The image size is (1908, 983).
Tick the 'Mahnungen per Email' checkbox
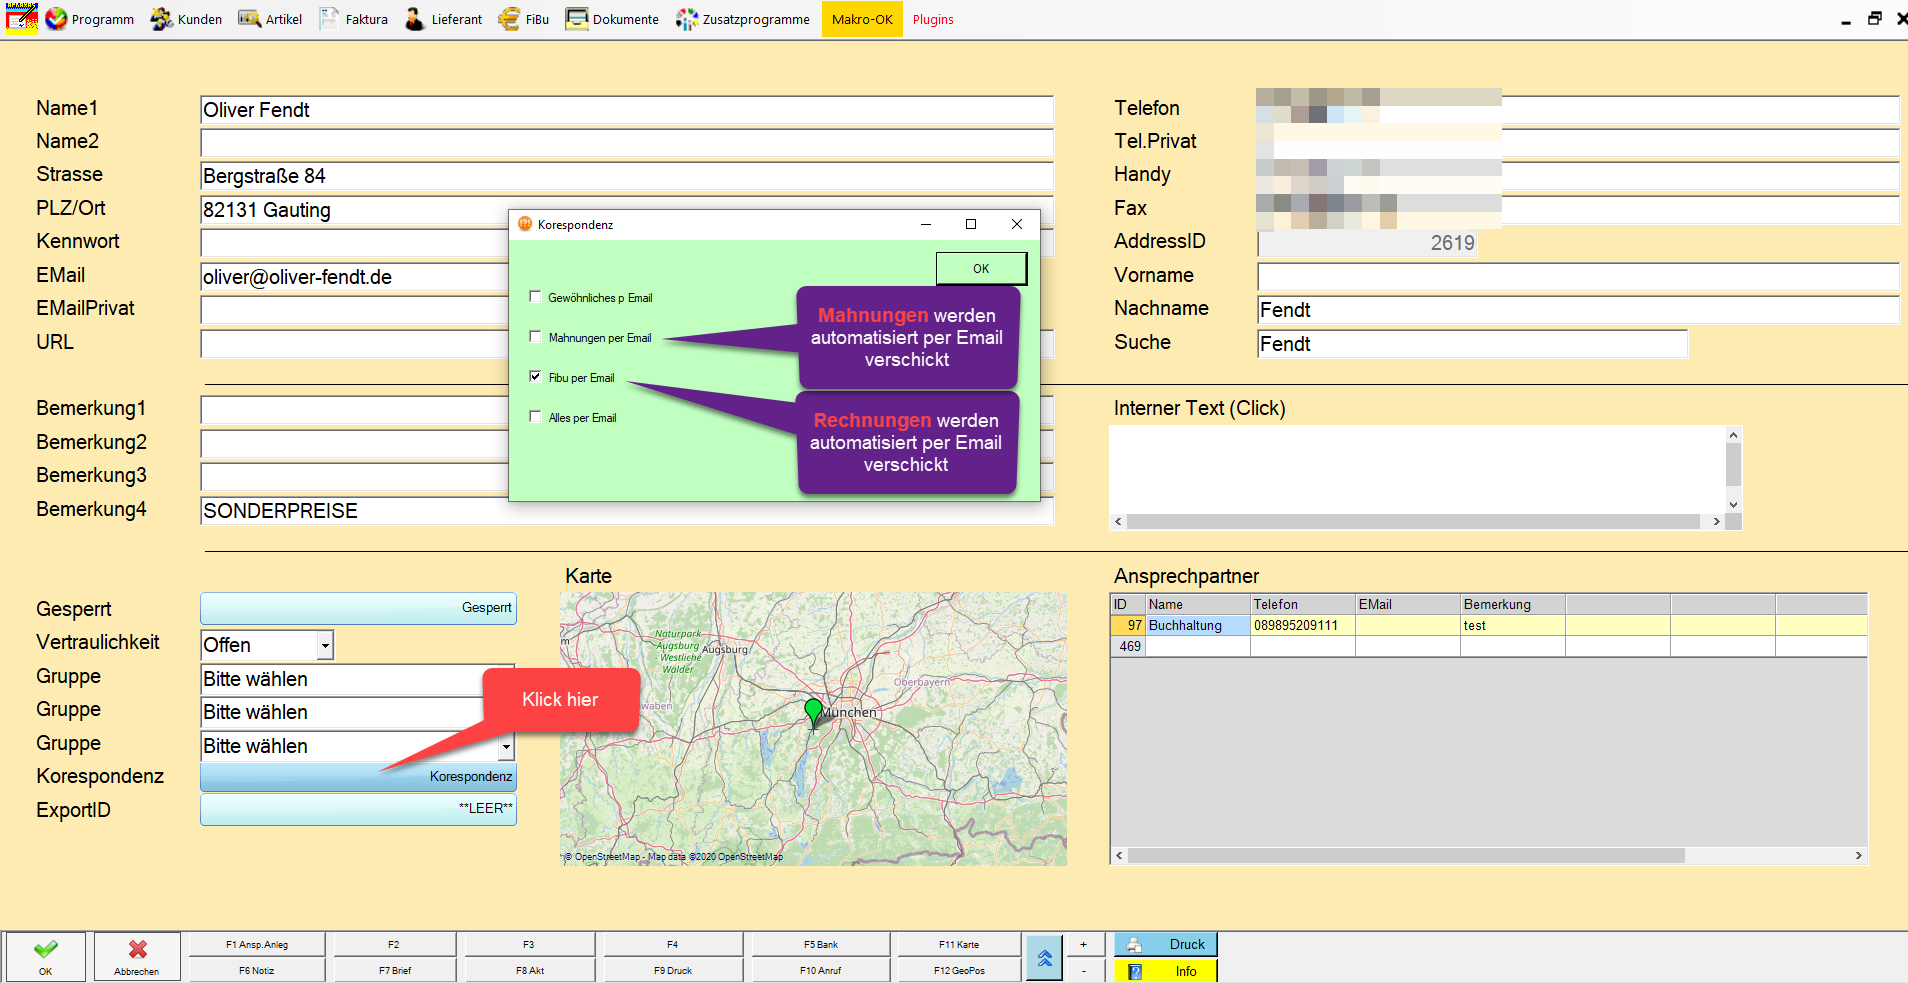tap(535, 337)
